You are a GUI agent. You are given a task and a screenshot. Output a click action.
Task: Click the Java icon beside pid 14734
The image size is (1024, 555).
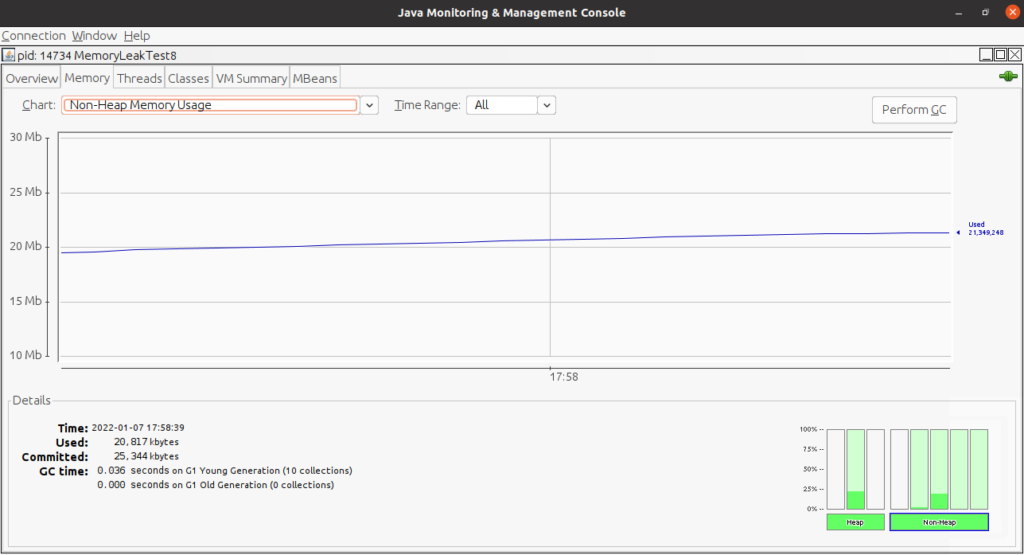pyautogui.click(x=9, y=56)
